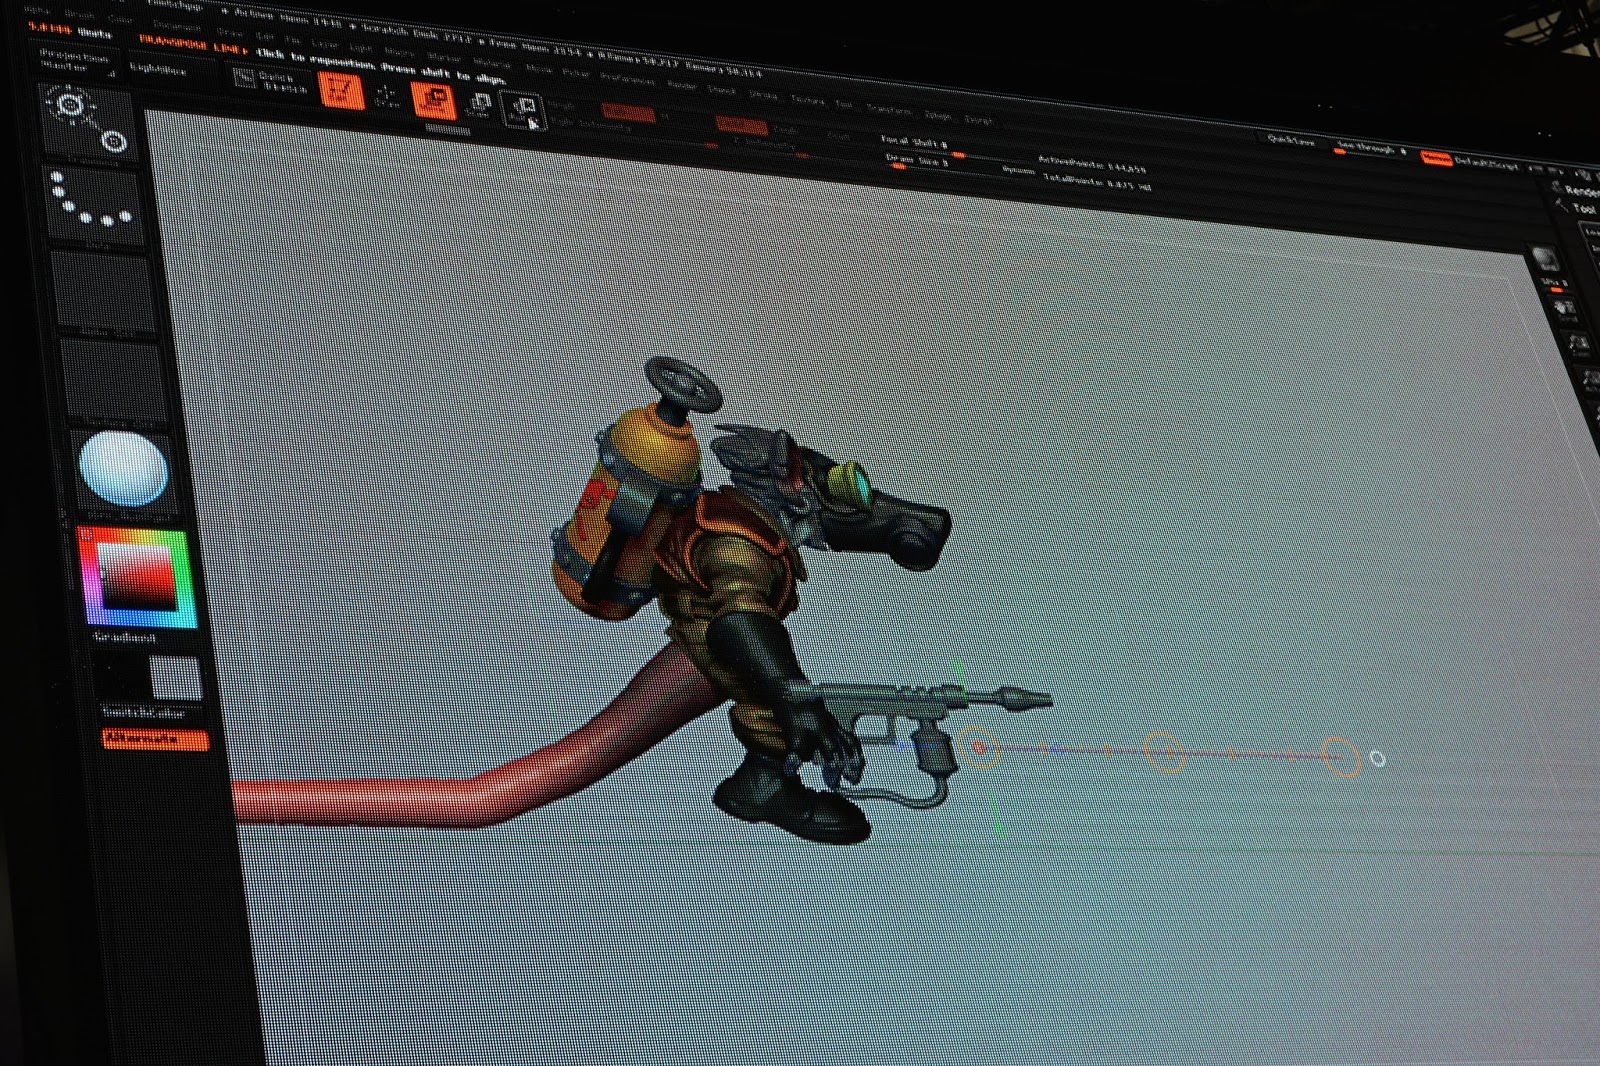Toggle the Mrgb channel button
This screenshot has height=1066, width=1600.
click(563, 104)
